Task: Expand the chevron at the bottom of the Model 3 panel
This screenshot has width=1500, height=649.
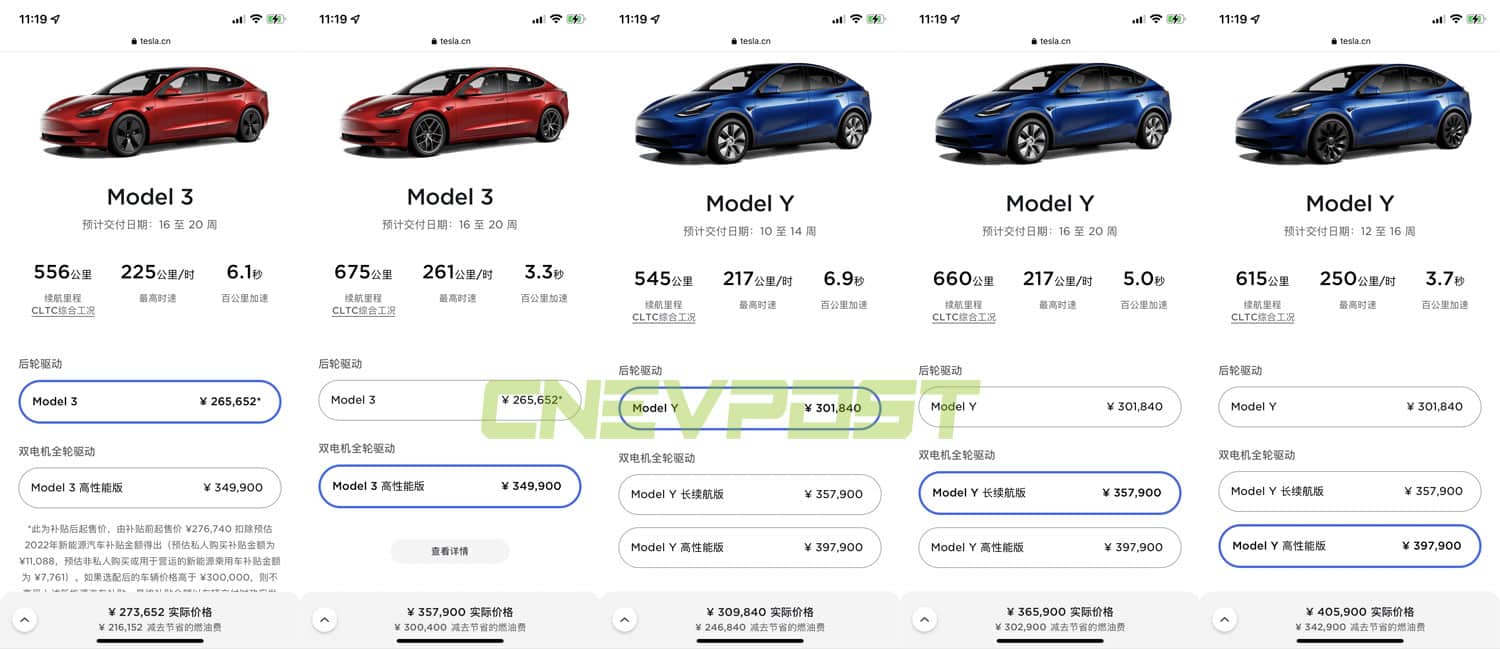Action: pyautogui.click(x=24, y=619)
